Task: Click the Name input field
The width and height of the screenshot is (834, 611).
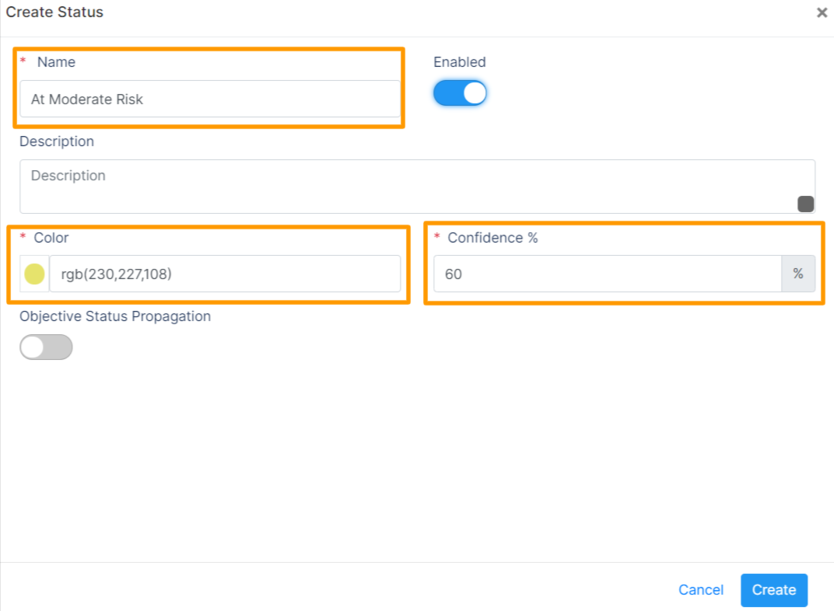Action: click(210, 99)
